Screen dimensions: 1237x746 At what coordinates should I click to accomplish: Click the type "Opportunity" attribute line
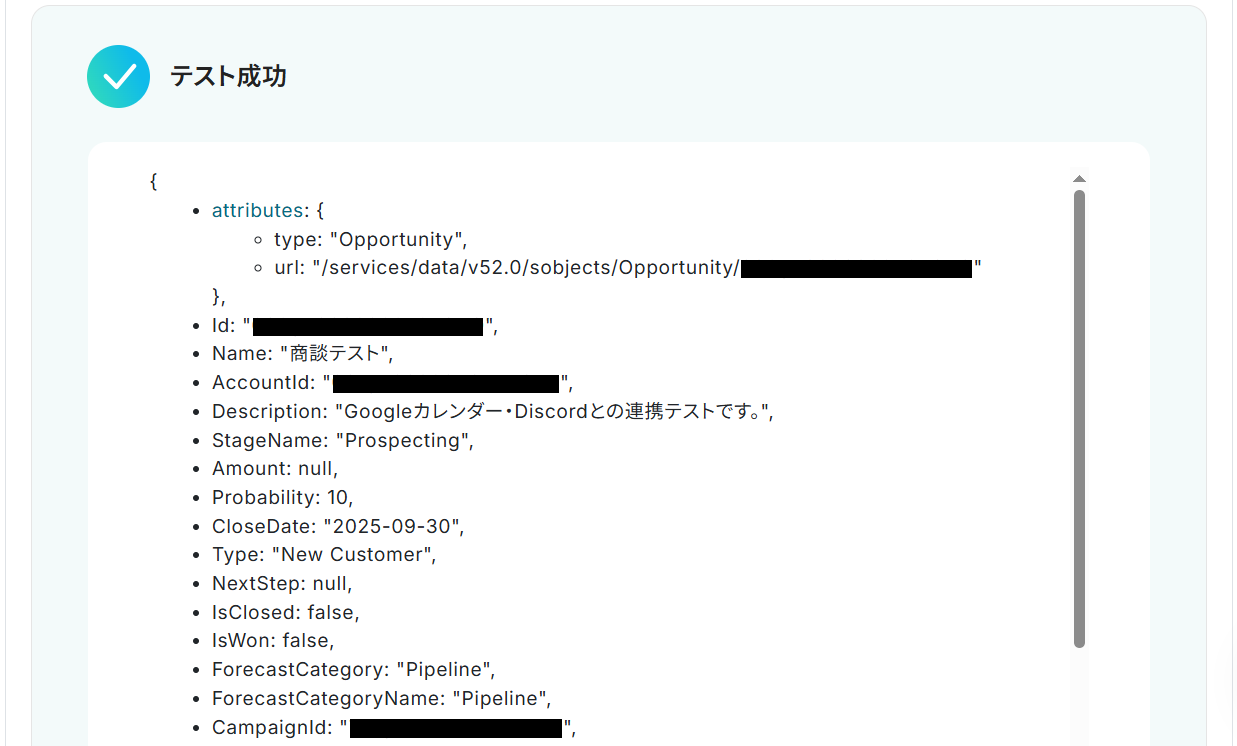click(371, 240)
